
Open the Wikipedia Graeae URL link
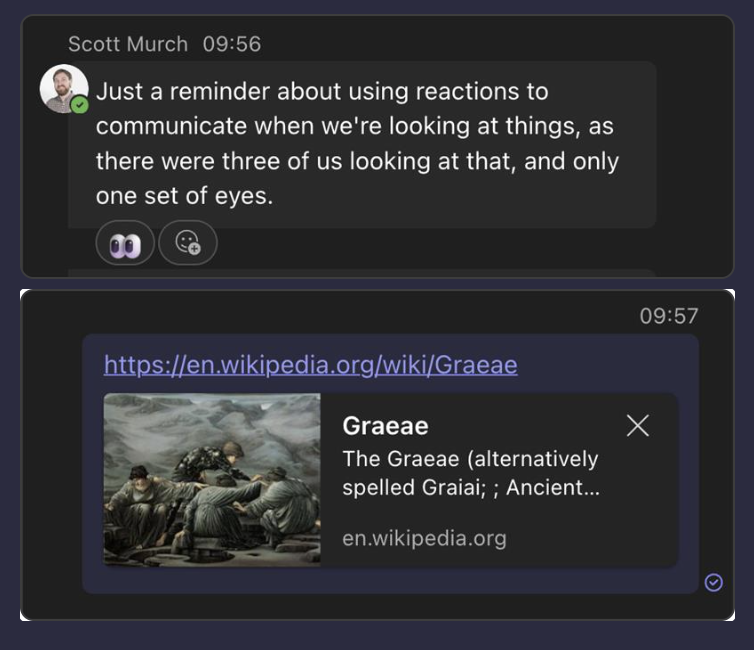coord(310,364)
